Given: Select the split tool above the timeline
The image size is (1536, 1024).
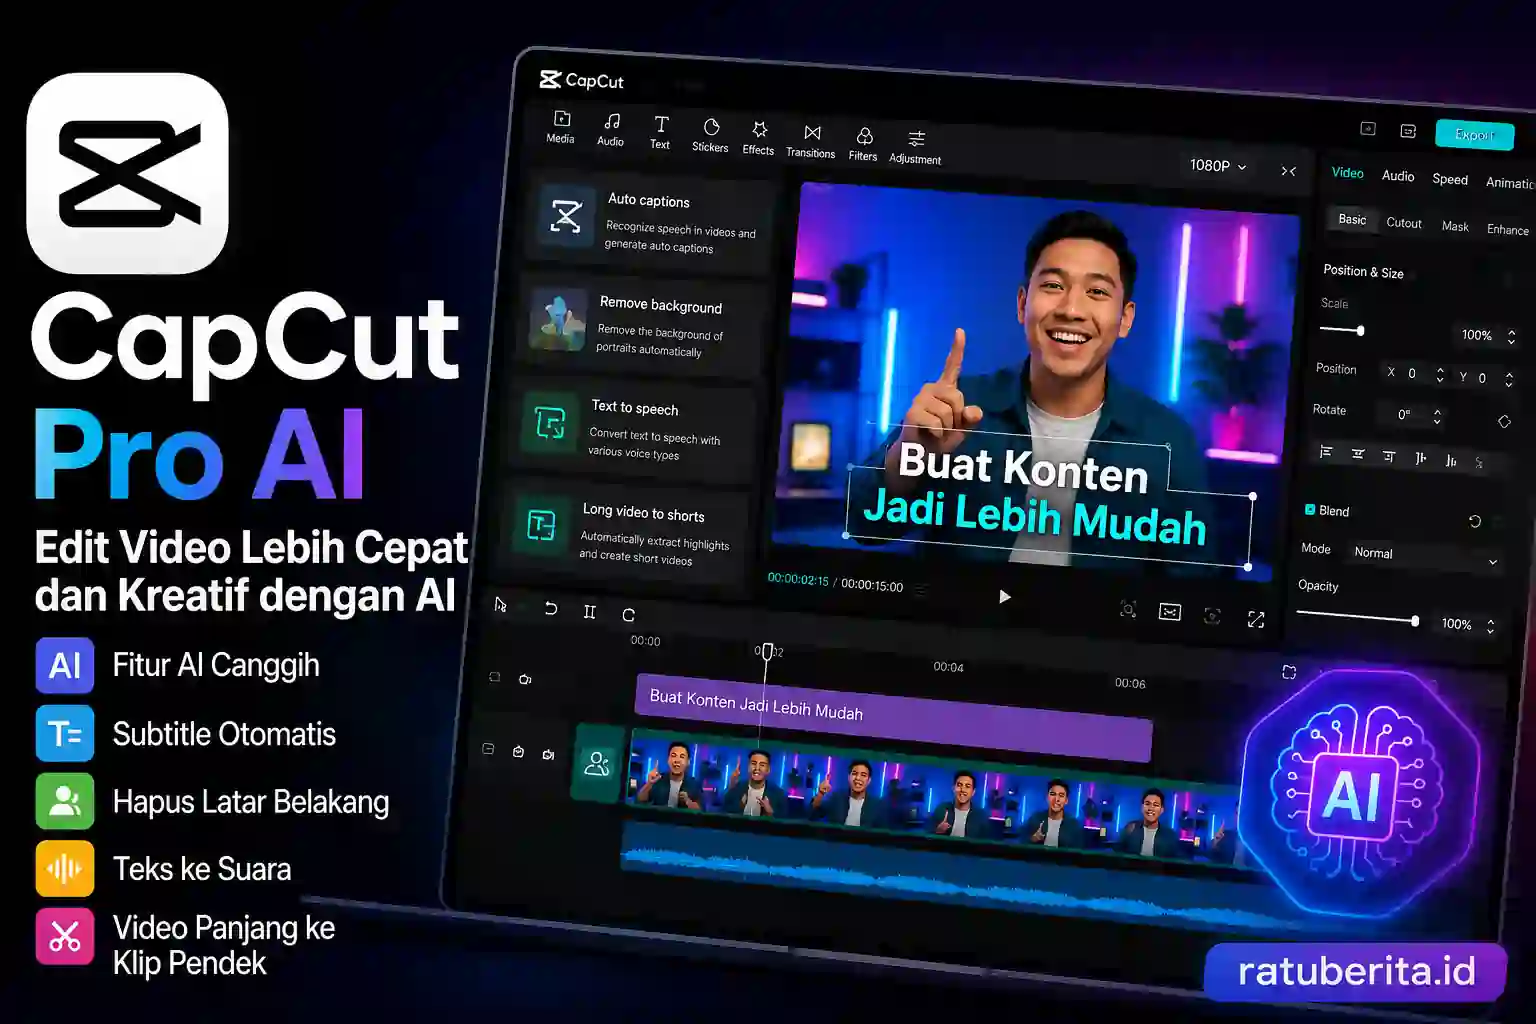Looking at the screenshot, I should [x=590, y=611].
